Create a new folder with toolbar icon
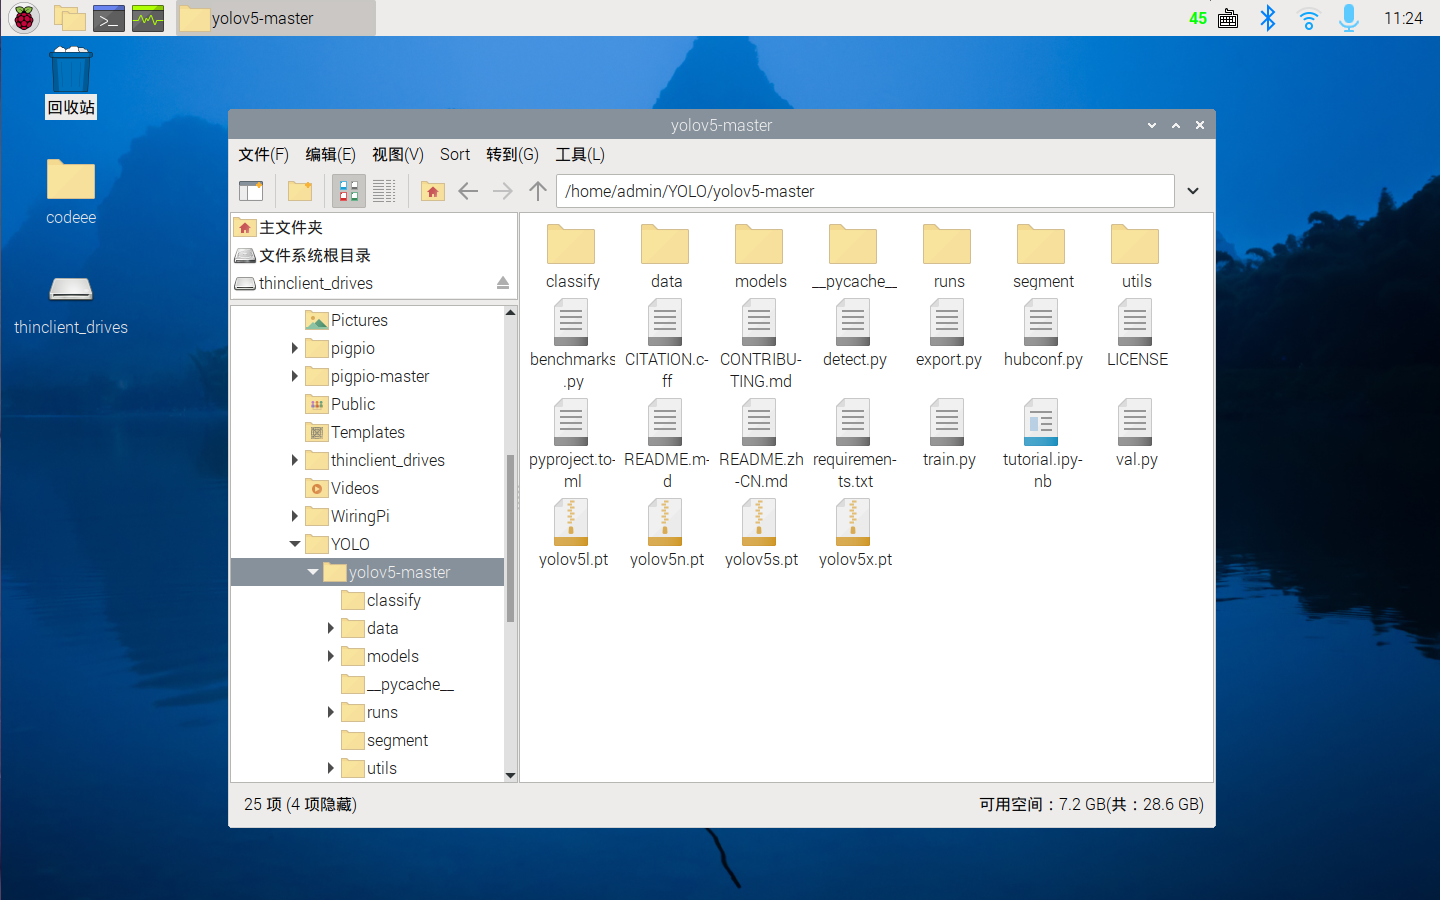 coord(300,191)
